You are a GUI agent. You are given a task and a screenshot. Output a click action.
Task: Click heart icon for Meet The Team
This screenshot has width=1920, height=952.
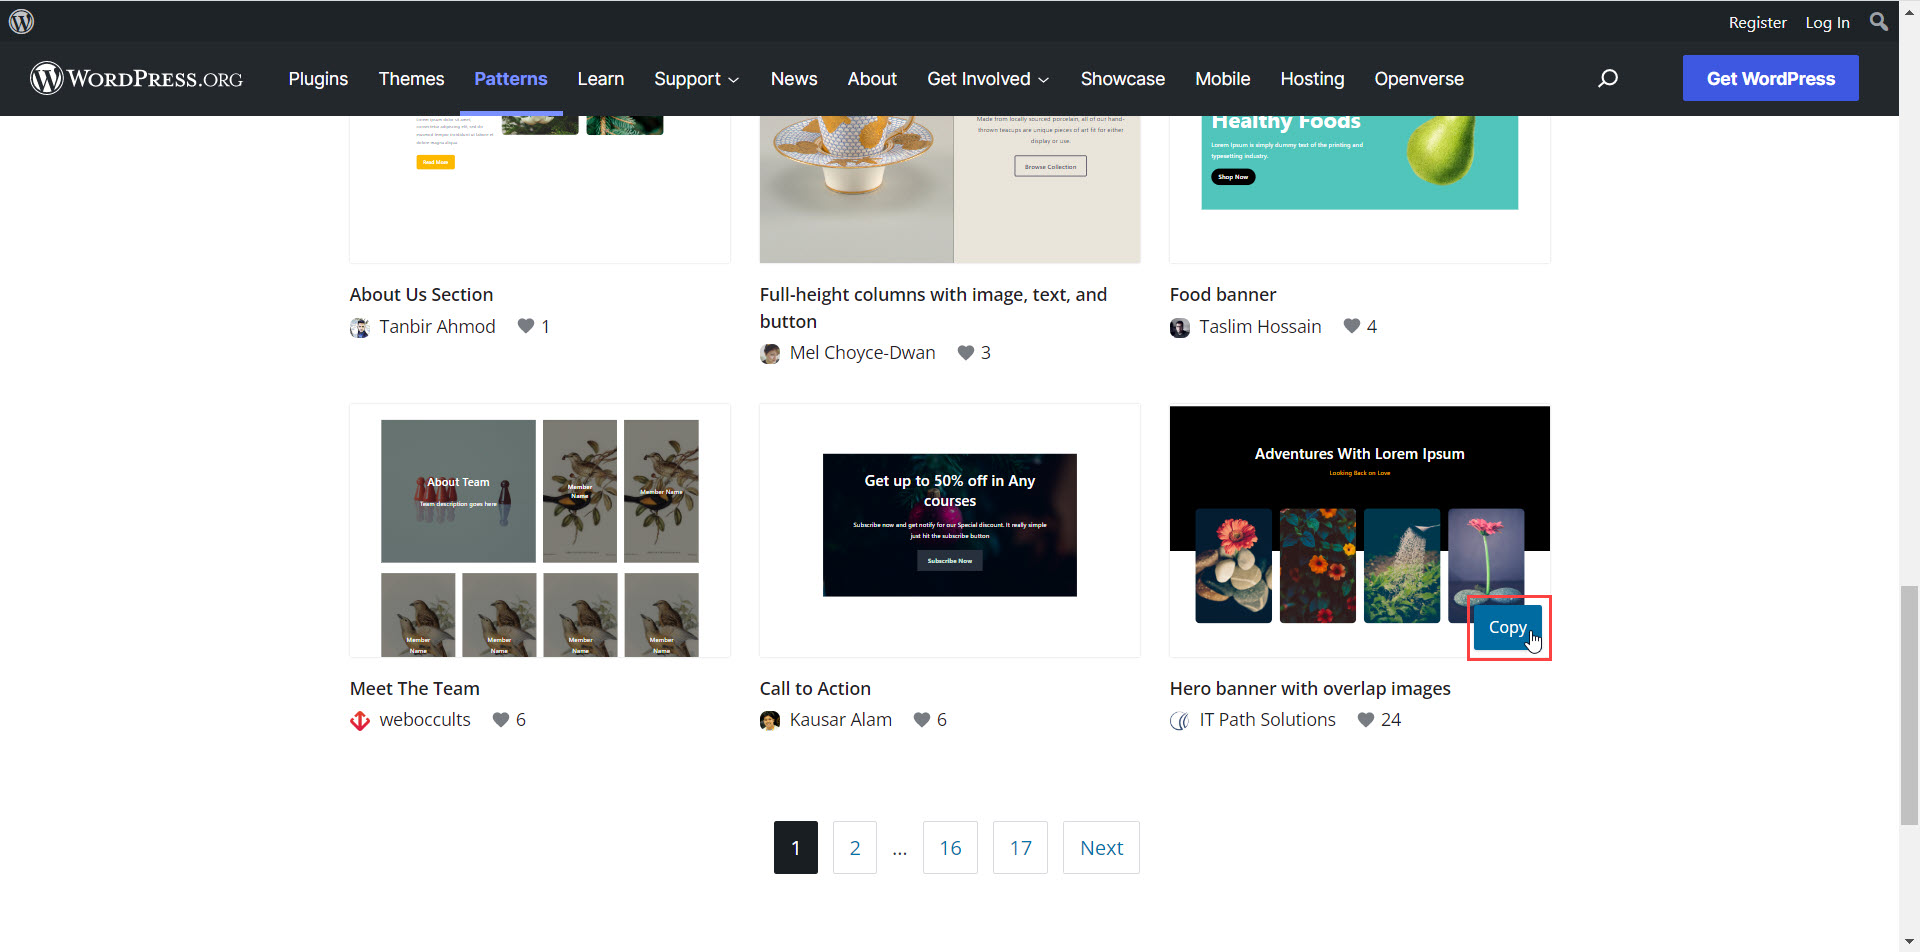tap(501, 720)
